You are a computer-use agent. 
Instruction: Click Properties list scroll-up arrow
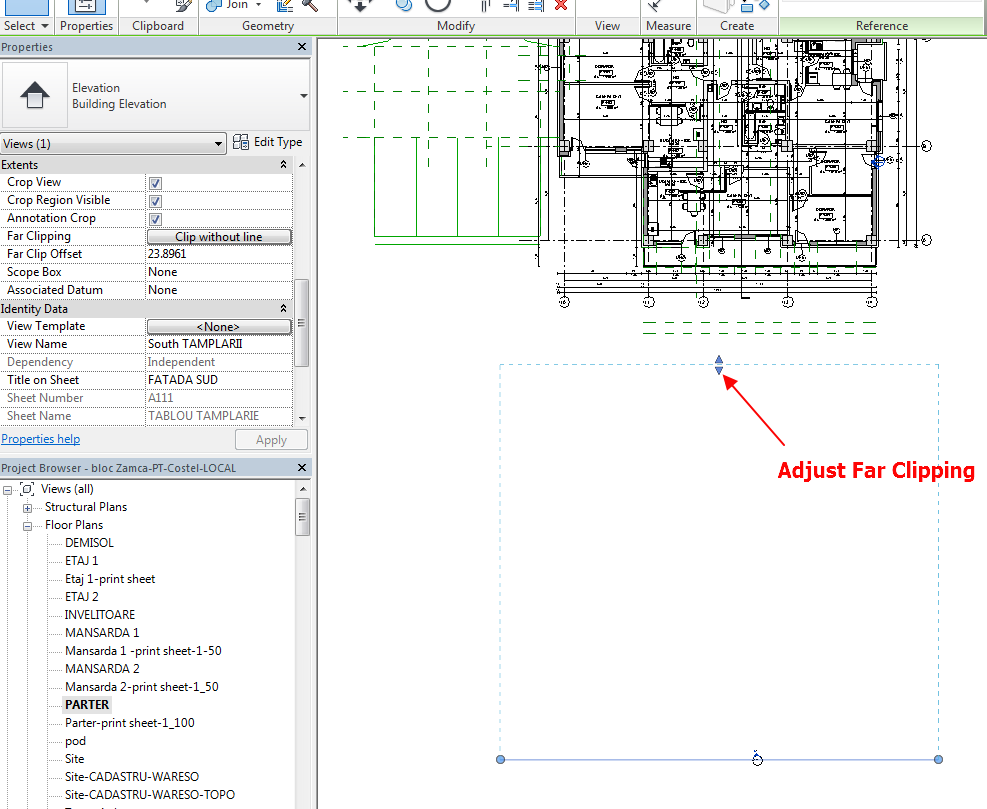pyautogui.click(x=302, y=165)
